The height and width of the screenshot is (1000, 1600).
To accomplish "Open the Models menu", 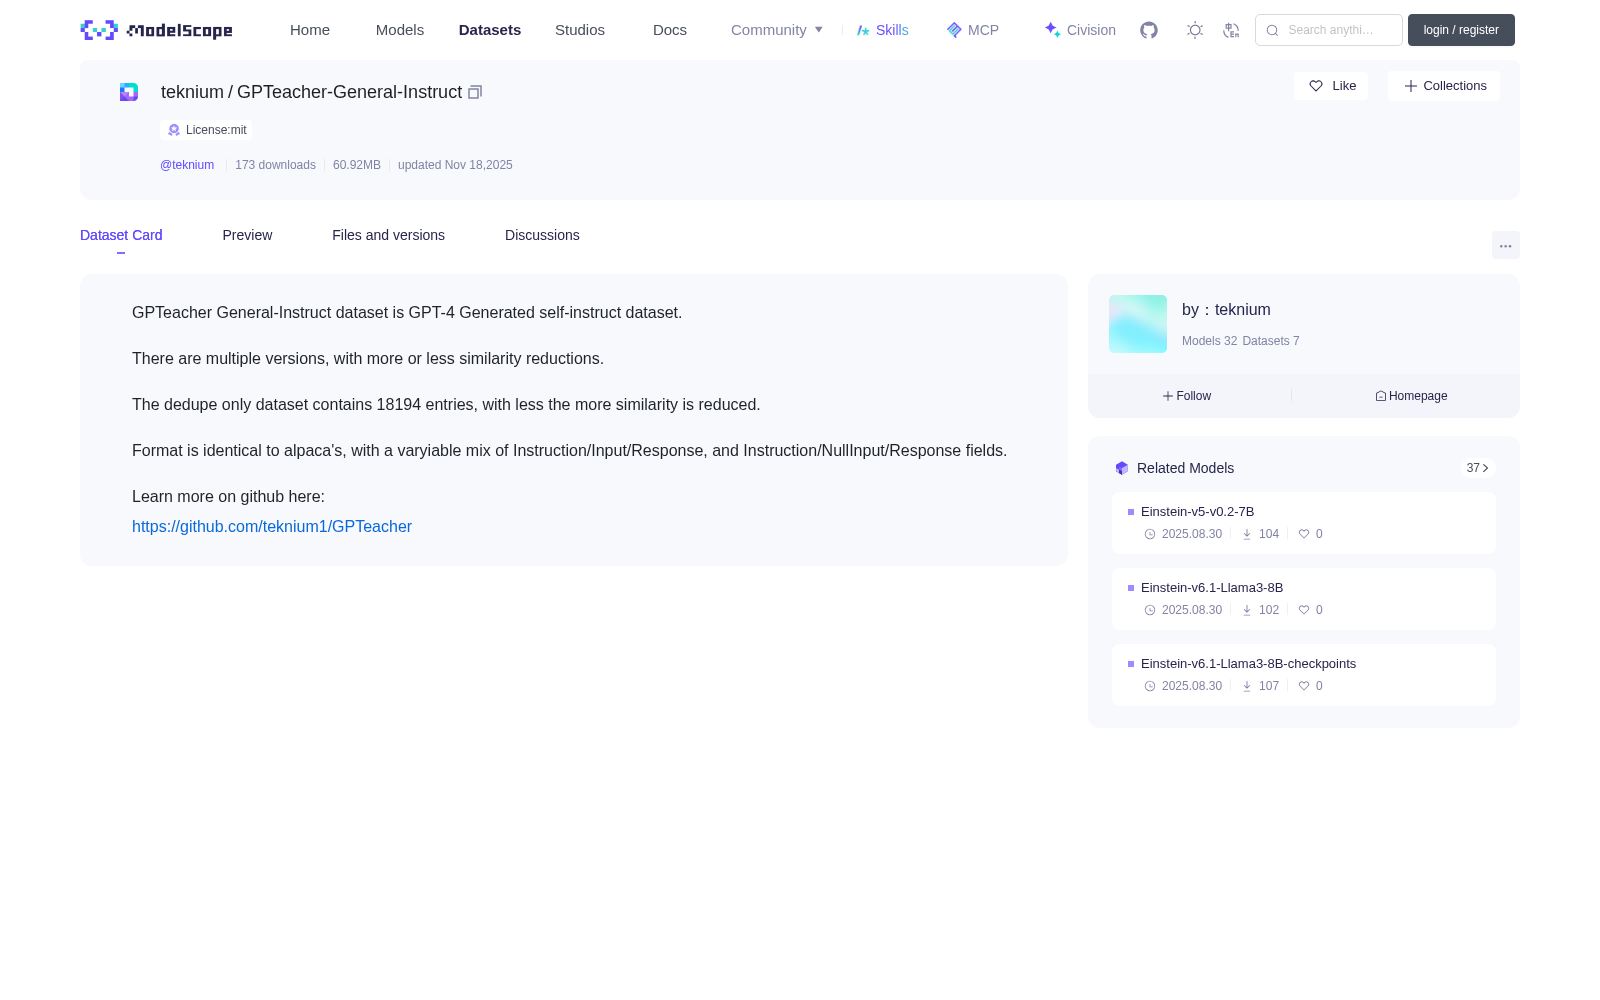I will tap(400, 30).
